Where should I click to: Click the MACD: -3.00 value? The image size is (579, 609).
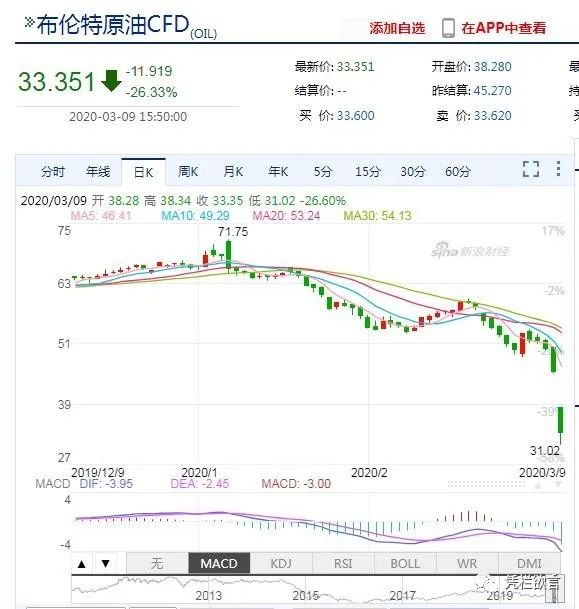296,484
